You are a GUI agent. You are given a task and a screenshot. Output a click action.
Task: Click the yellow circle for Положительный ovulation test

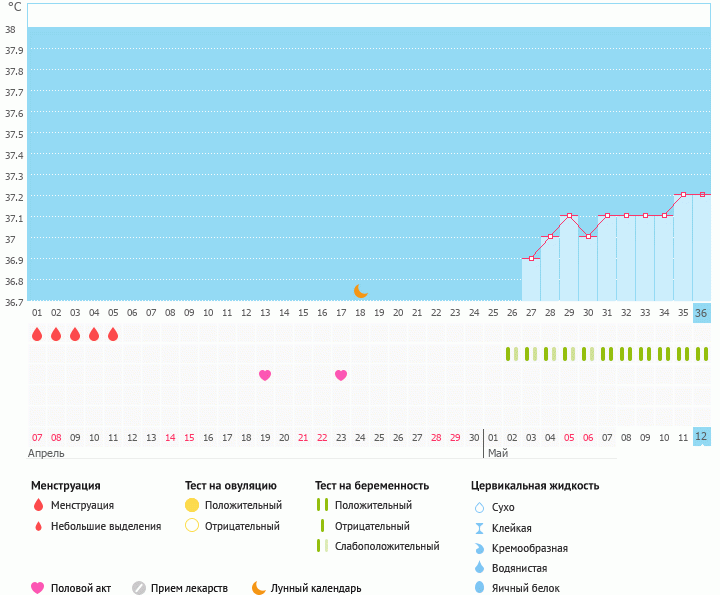click(x=192, y=505)
